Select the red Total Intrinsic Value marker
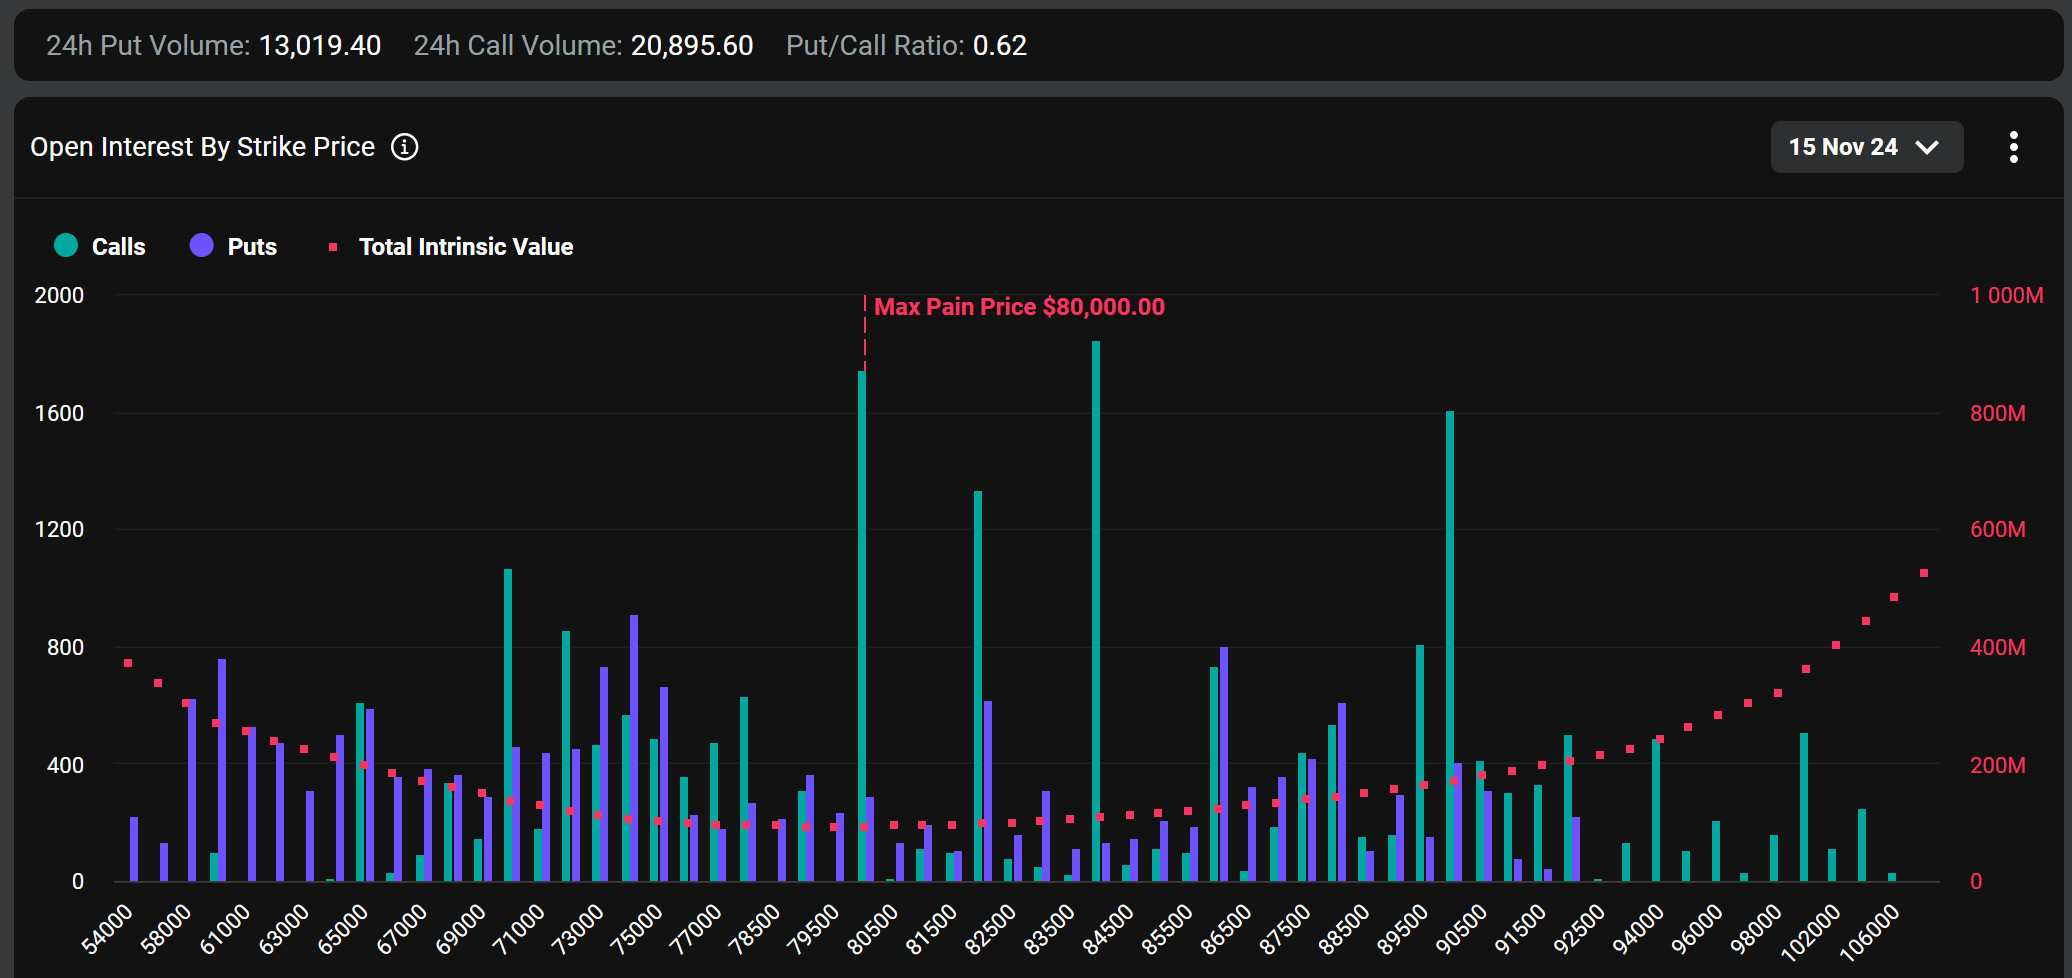Screen dimensions: 2072x978 pyautogui.click(x=333, y=247)
